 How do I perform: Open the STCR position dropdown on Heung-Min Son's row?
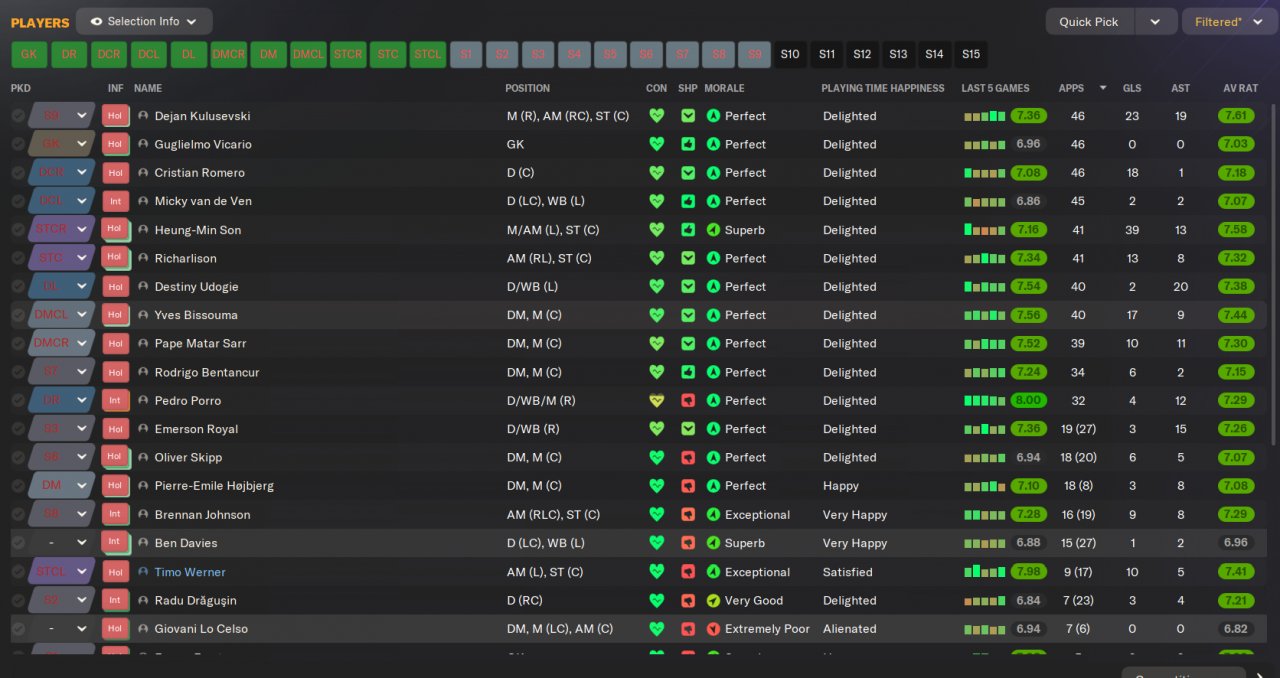(62, 230)
